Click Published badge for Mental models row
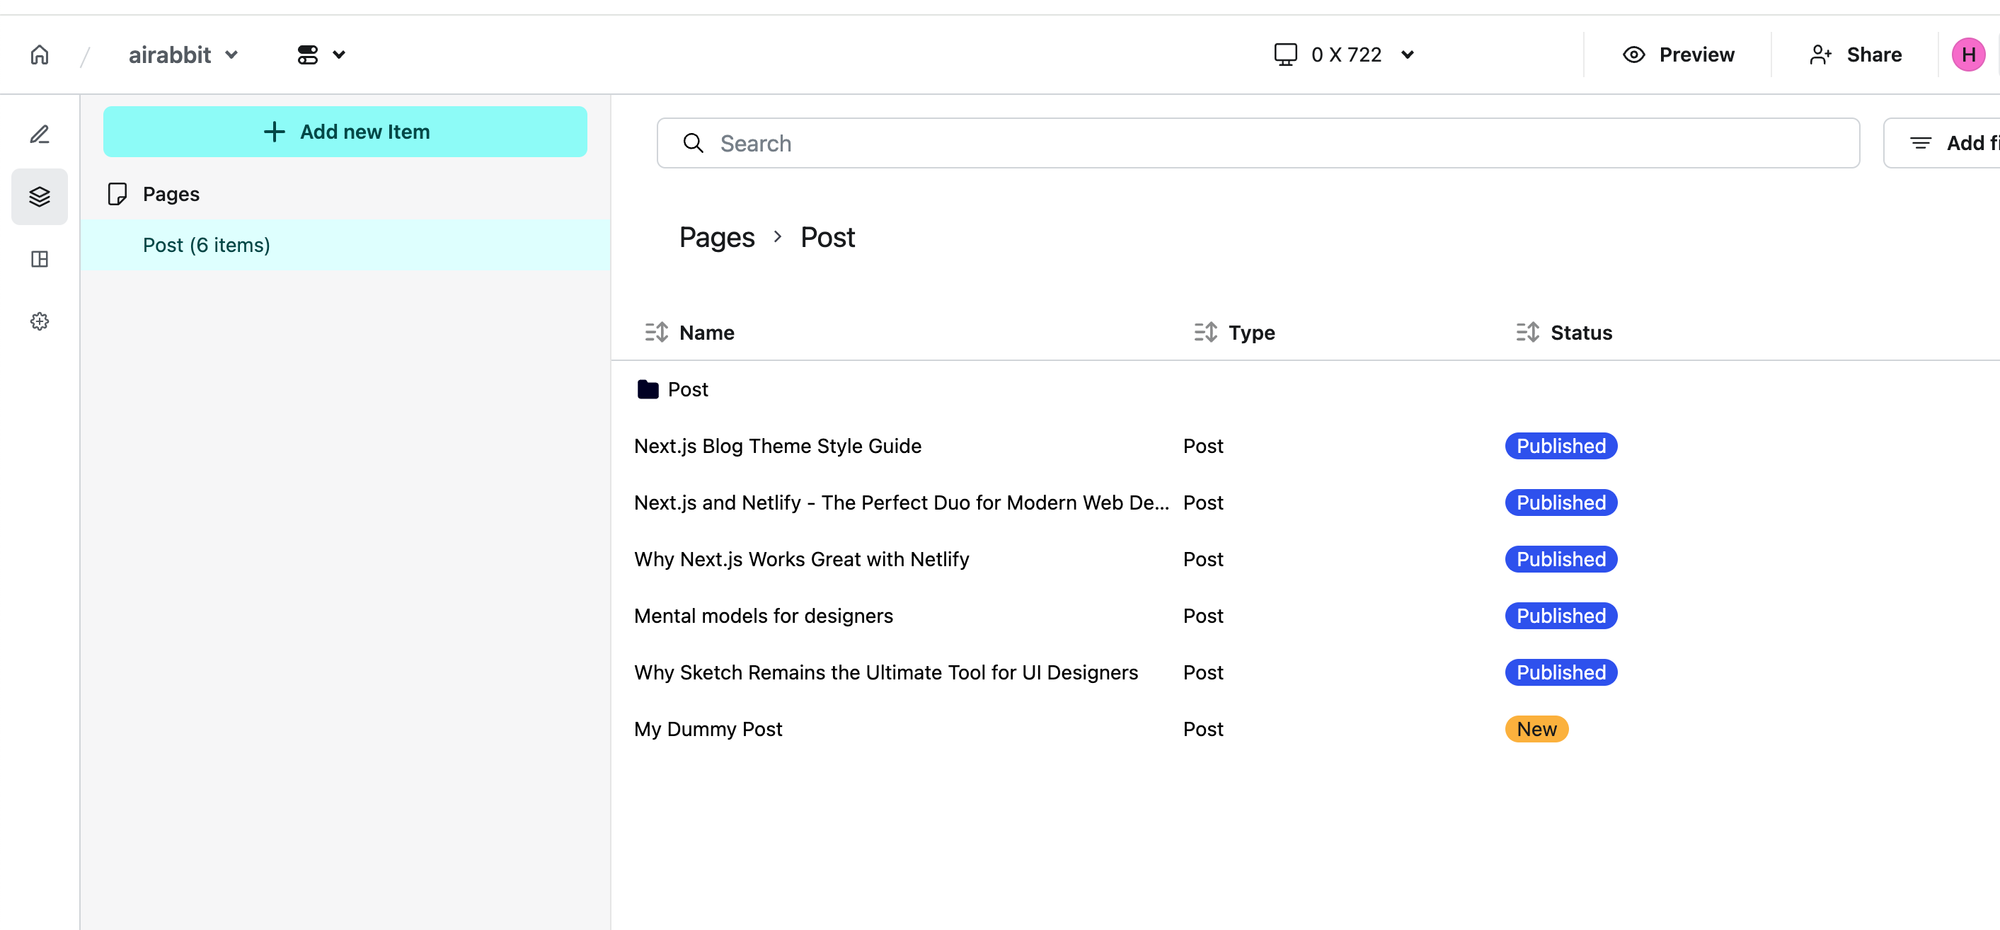This screenshot has width=2000, height=930. pos(1561,616)
